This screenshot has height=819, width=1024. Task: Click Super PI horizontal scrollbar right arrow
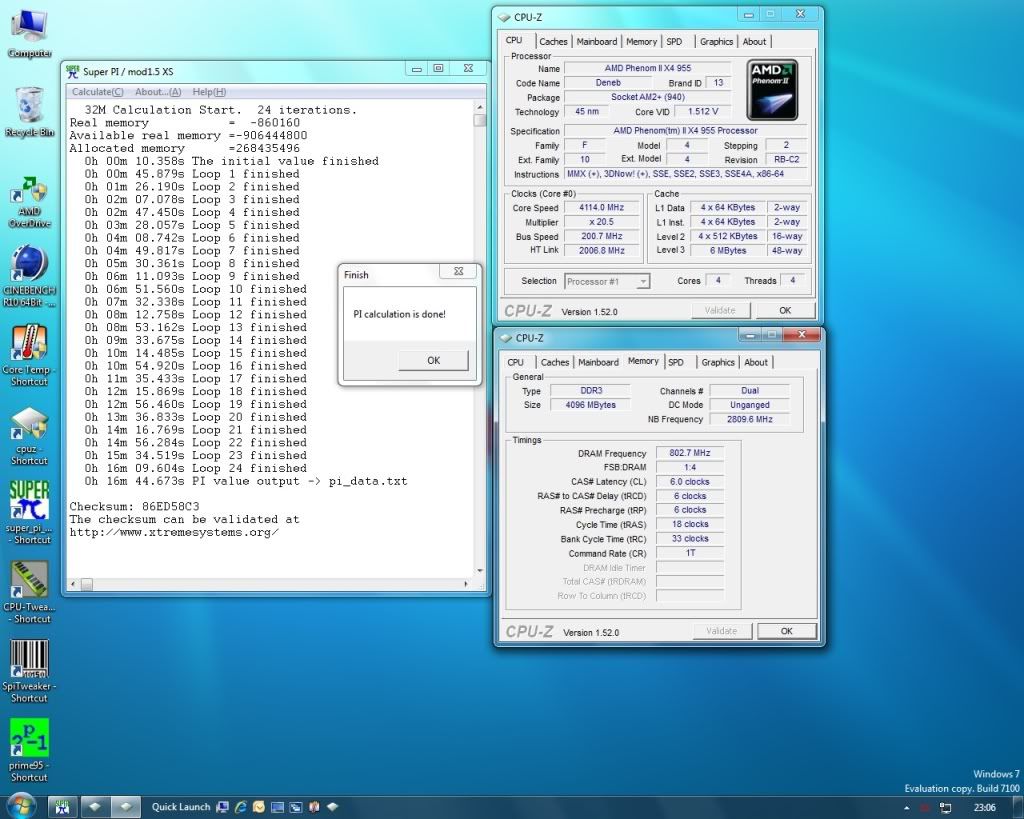pos(466,584)
